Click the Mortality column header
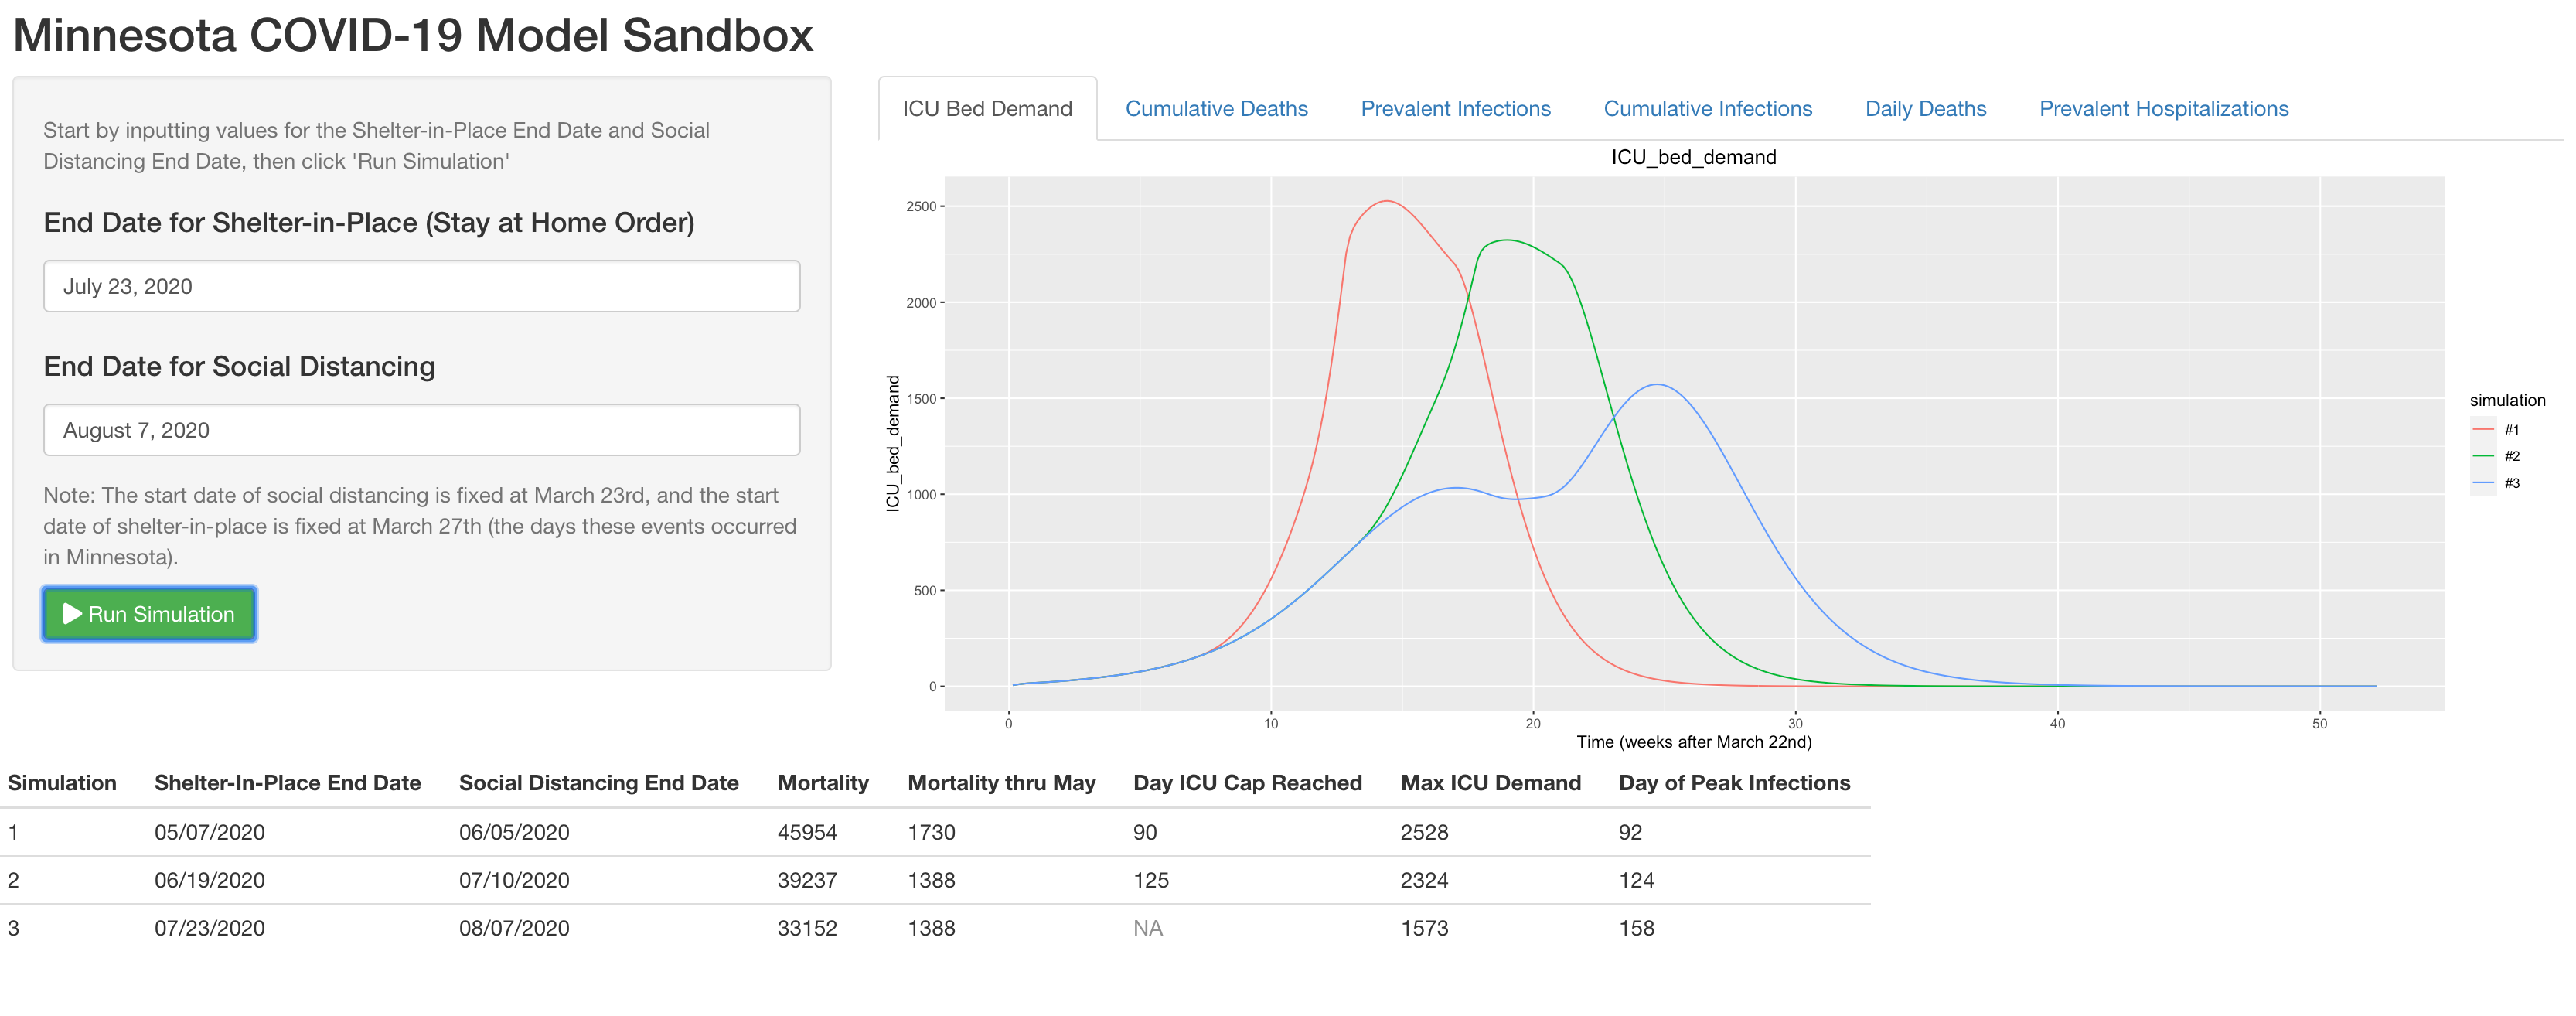Viewport: 2576px width, 1016px height. (x=822, y=783)
